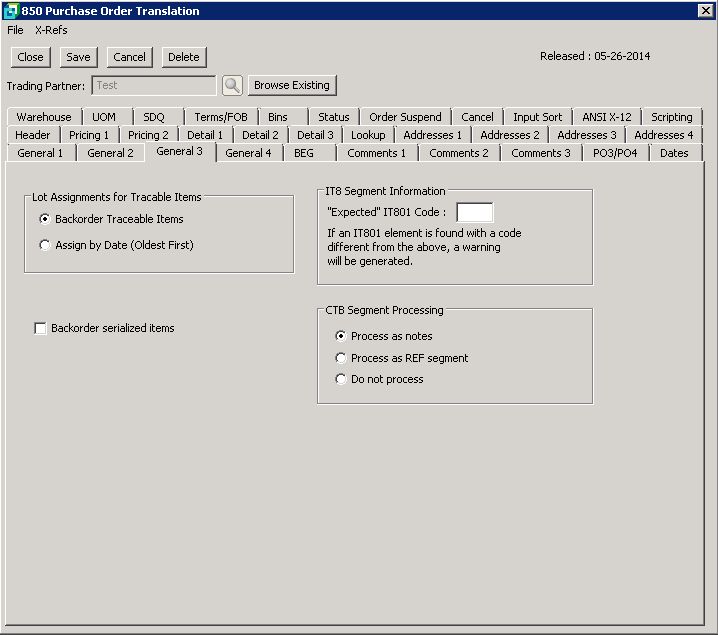The width and height of the screenshot is (718, 635).
Task: Open the Scripting tab
Action: [671, 117]
